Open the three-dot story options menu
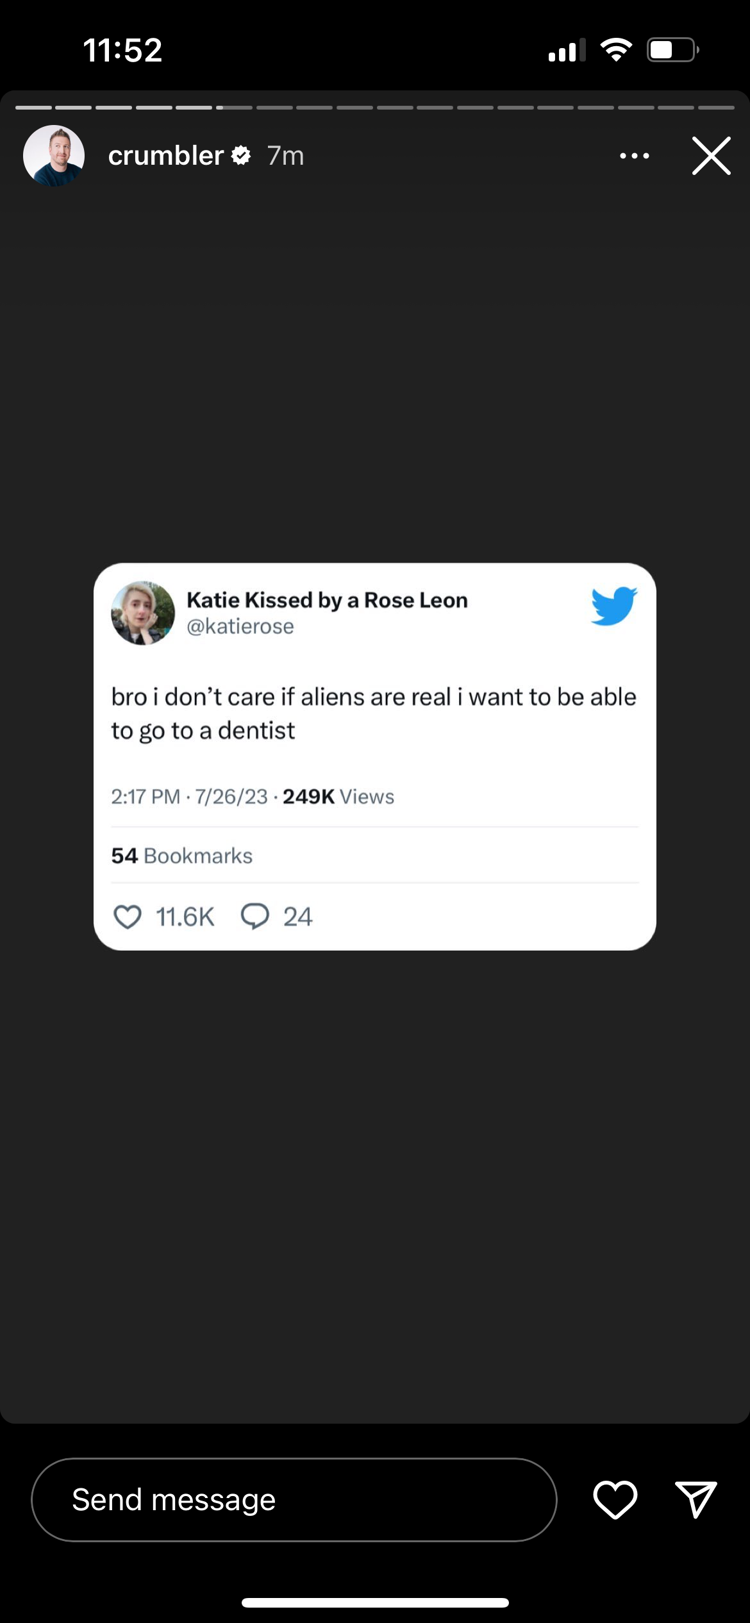This screenshot has height=1623, width=750. pos(634,156)
